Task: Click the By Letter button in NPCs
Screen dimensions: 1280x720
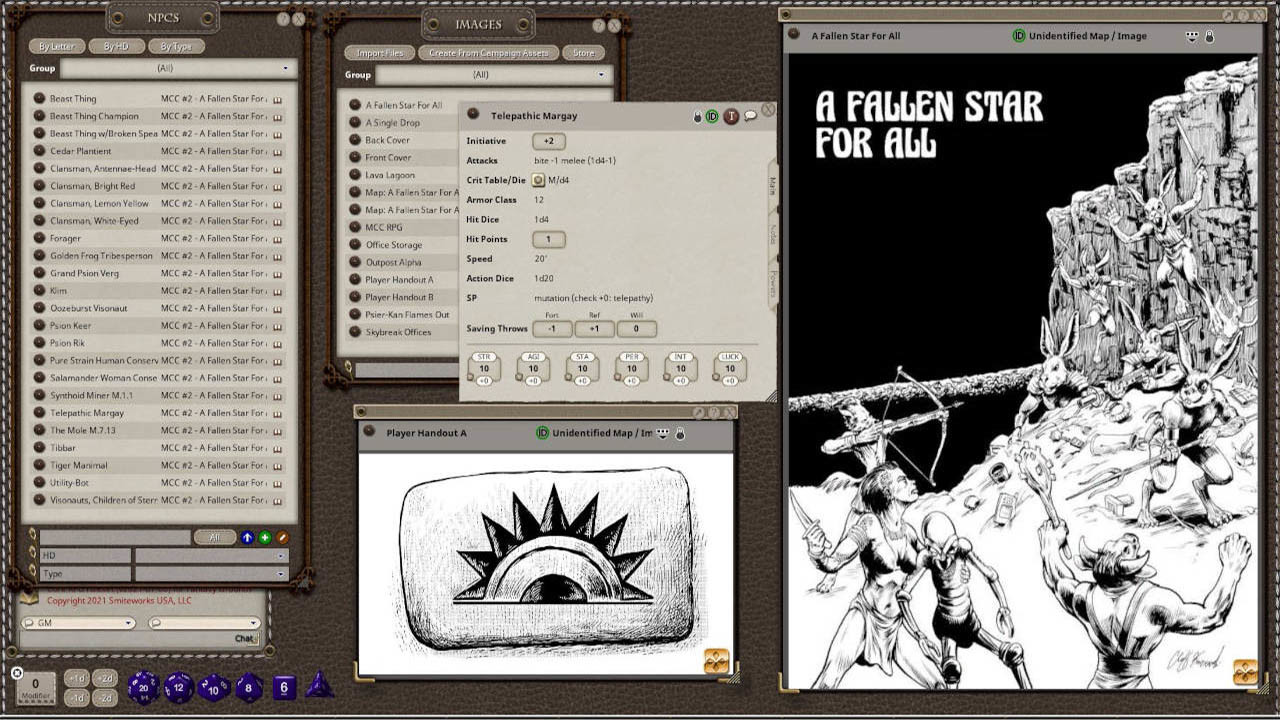Action: [x=58, y=47]
